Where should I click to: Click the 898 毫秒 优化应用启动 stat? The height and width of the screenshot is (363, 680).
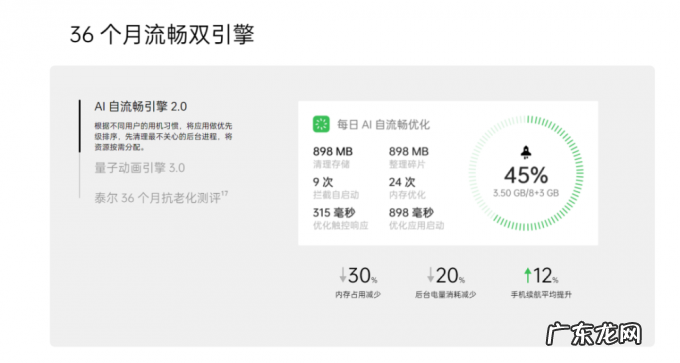tap(416, 219)
